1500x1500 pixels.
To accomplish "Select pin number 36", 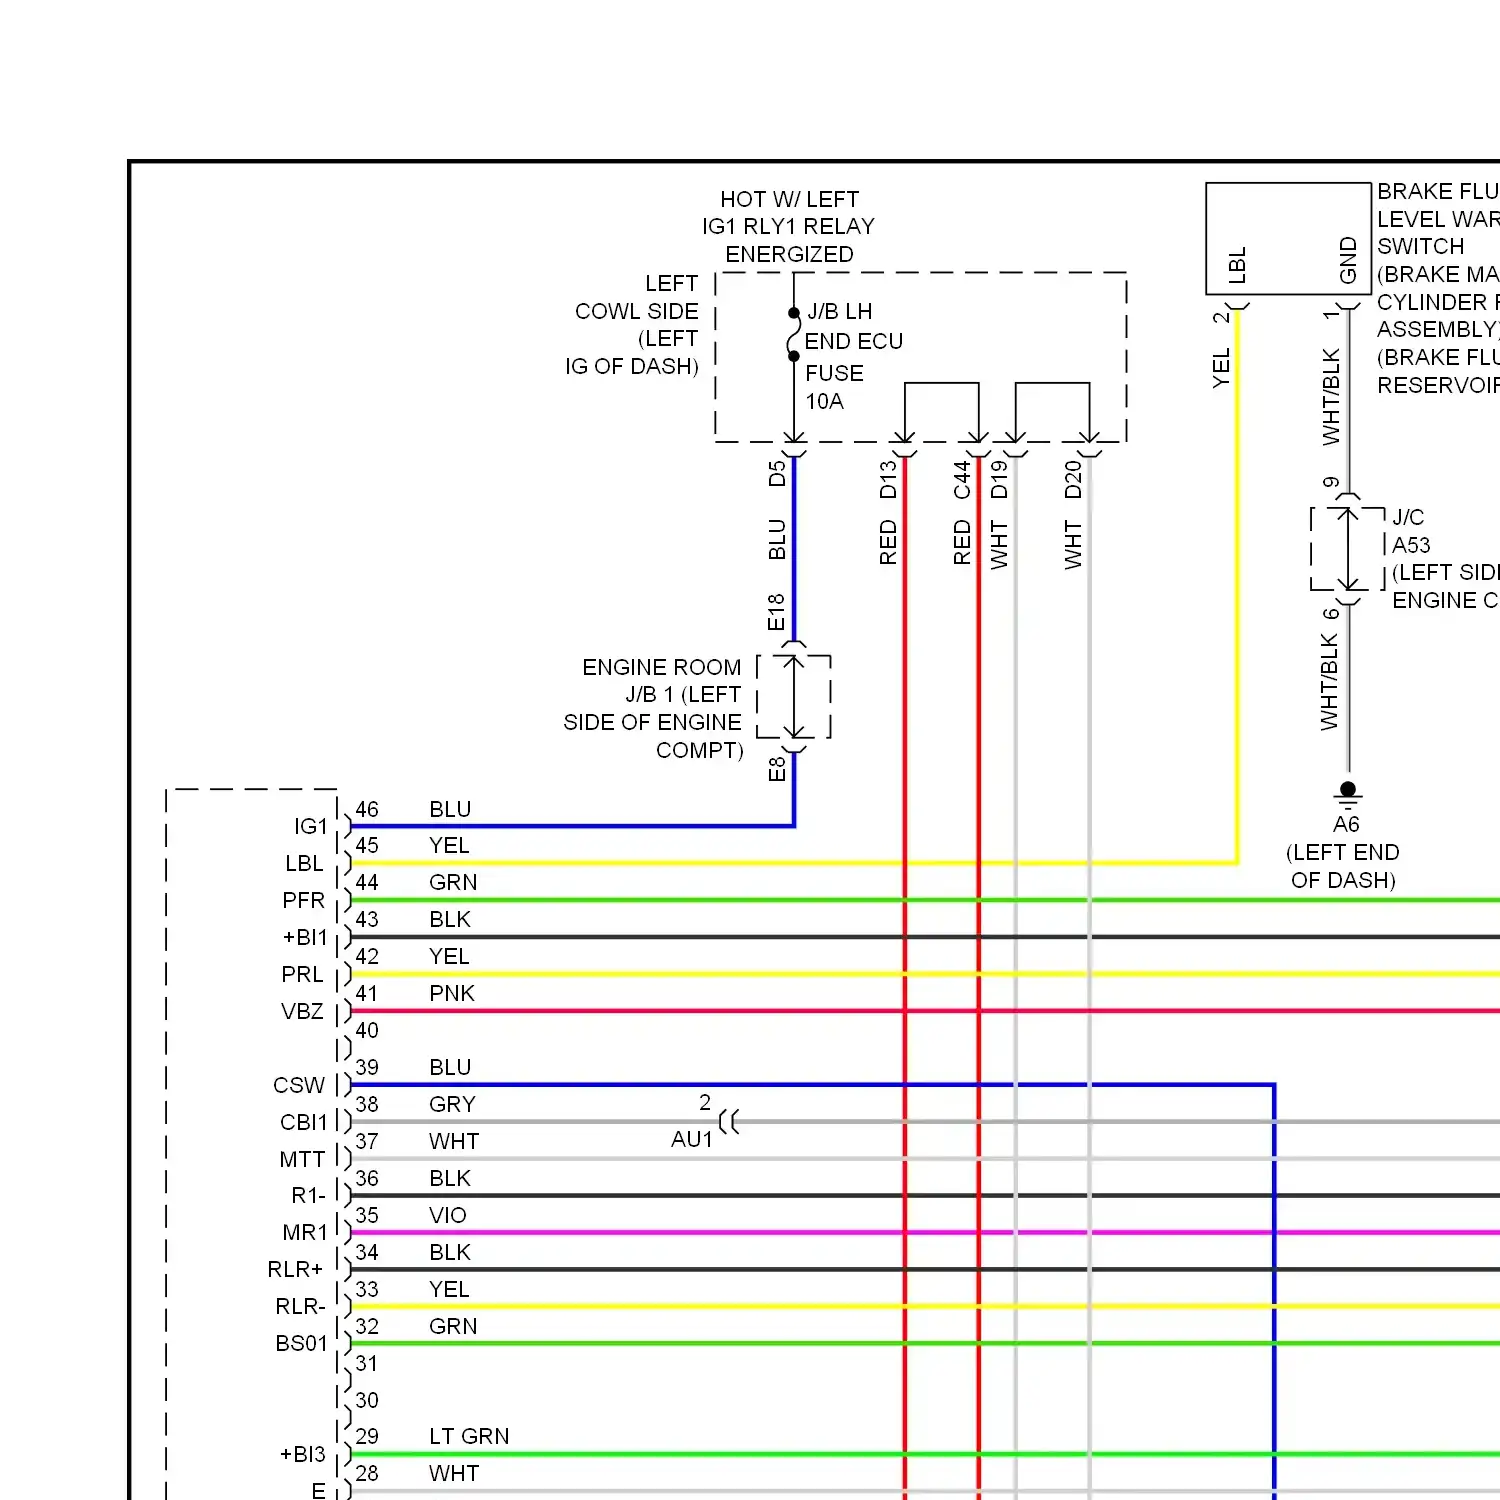I will pyautogui.click(x=367, y=1178).
